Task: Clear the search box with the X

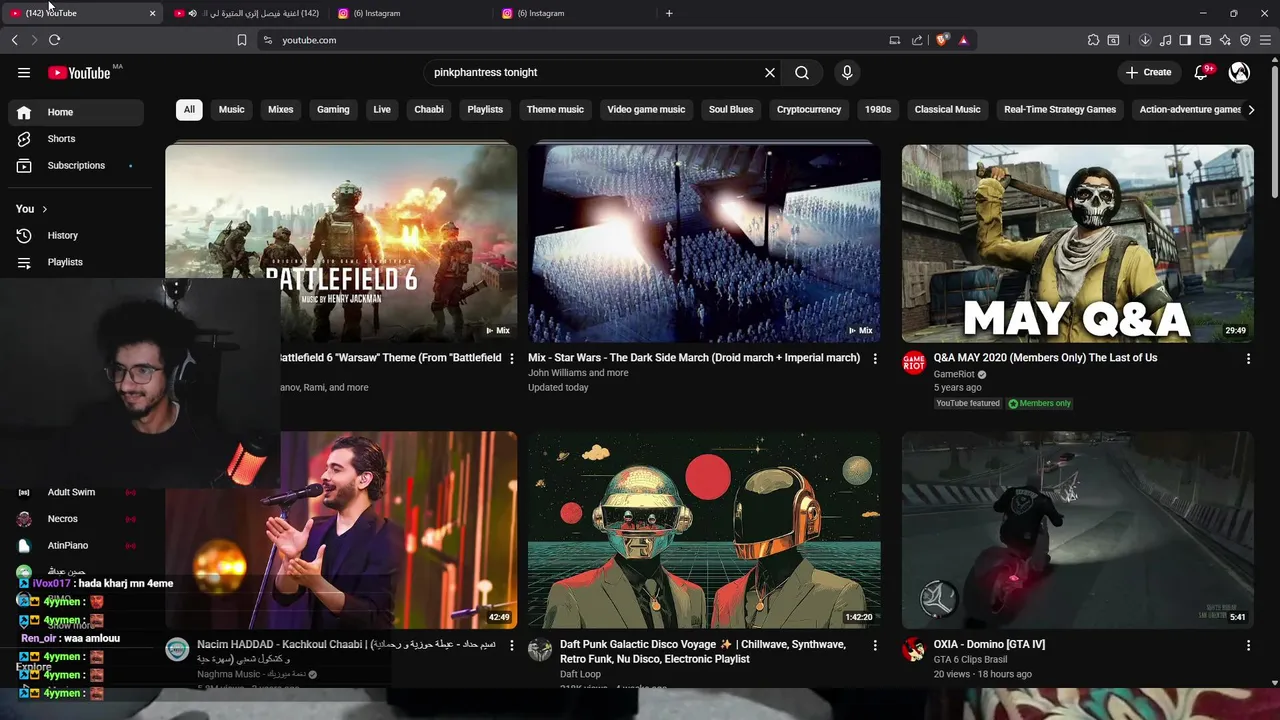Action: point(770,72)
